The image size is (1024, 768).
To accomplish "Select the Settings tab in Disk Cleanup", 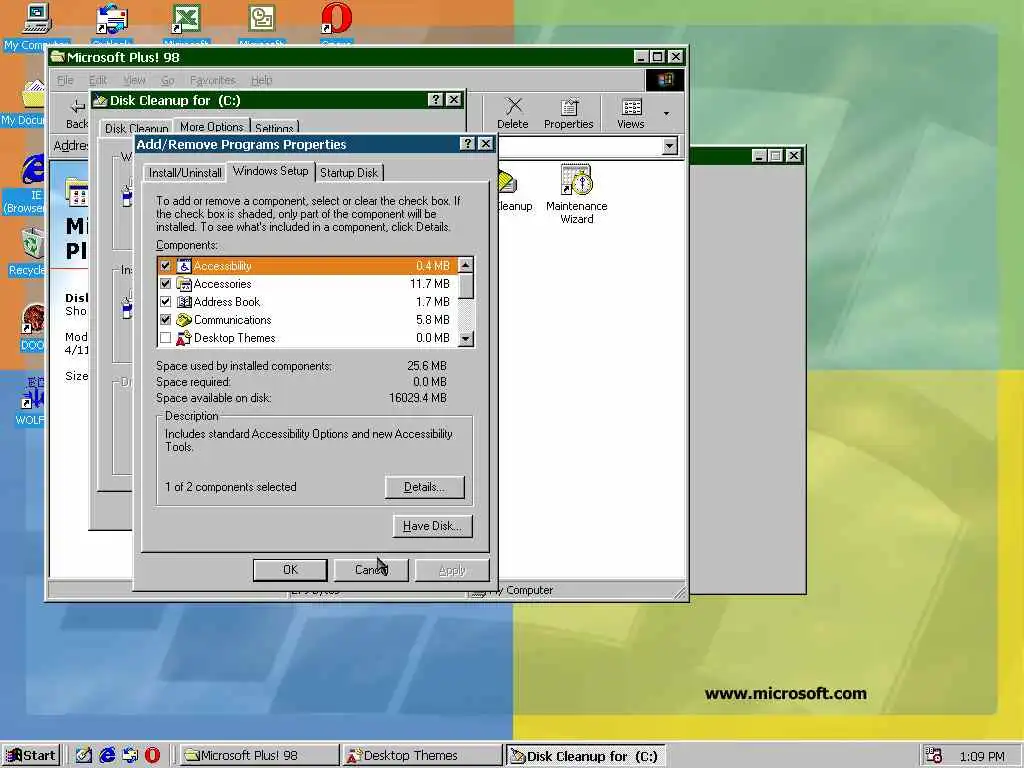I will [274, 128].
